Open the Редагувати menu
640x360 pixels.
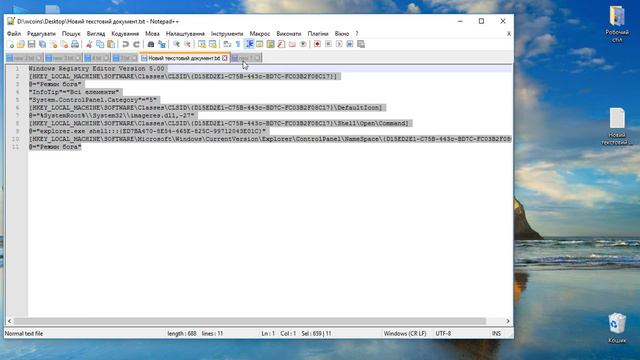[41, 33]
